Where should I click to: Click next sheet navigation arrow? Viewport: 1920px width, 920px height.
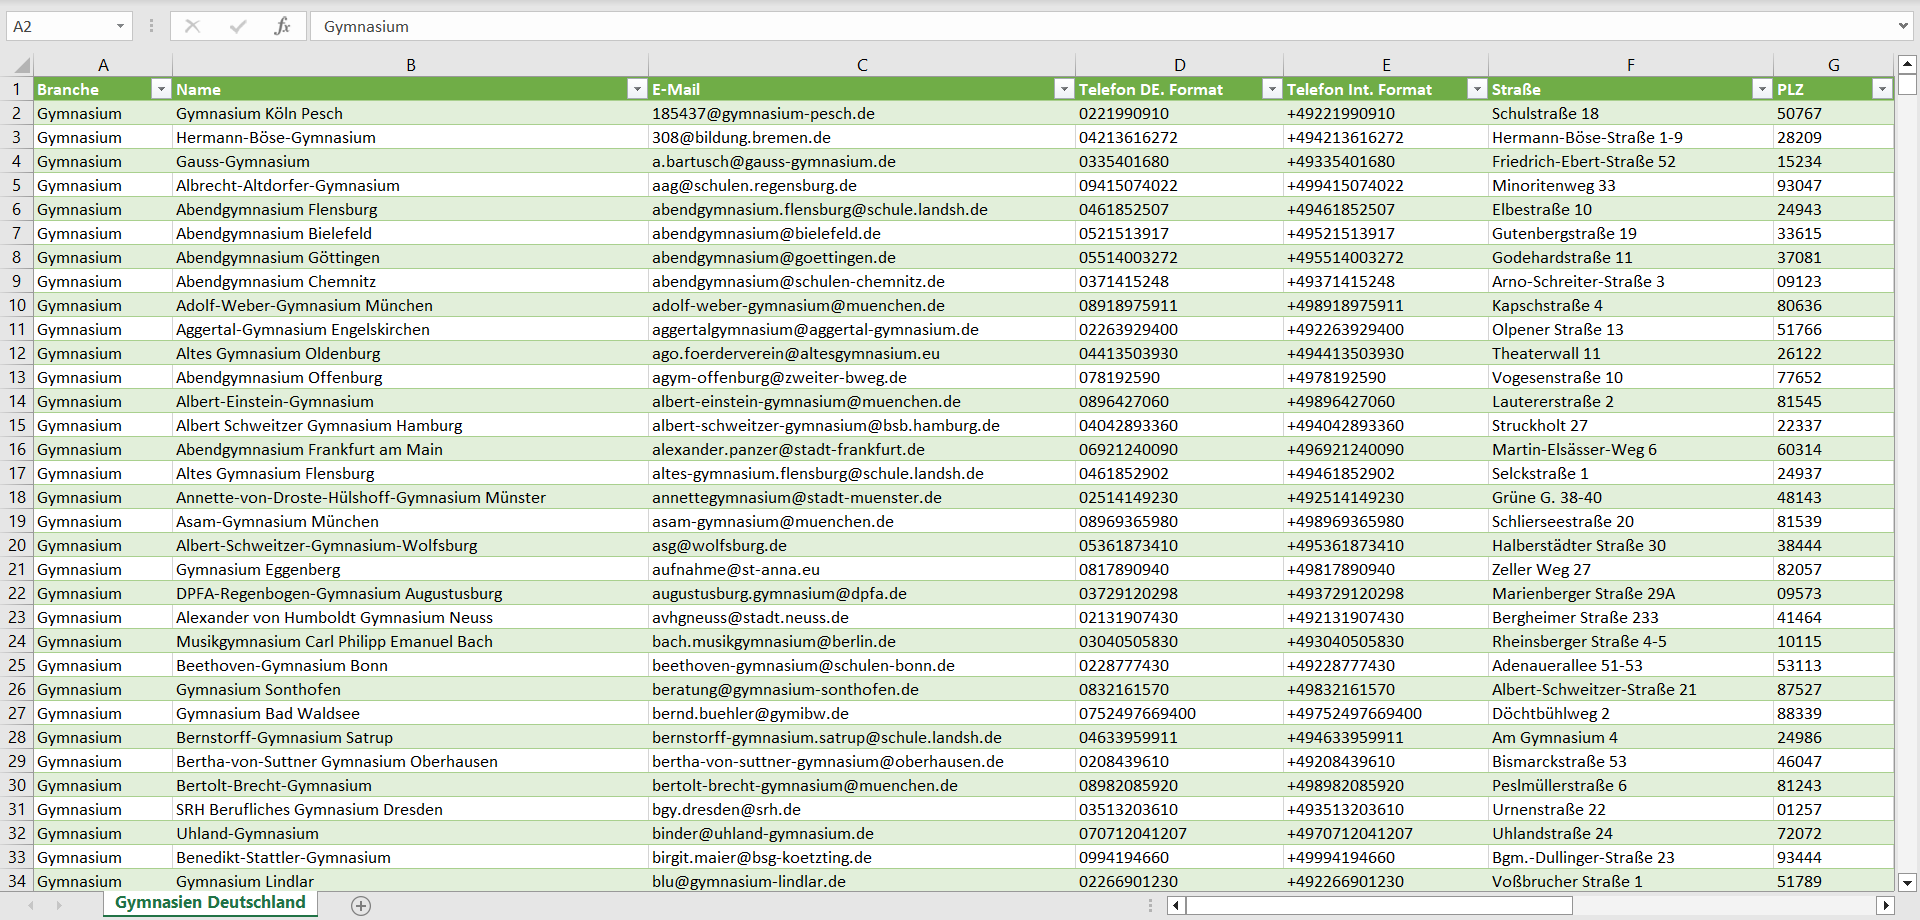click(x=59, y=905)
